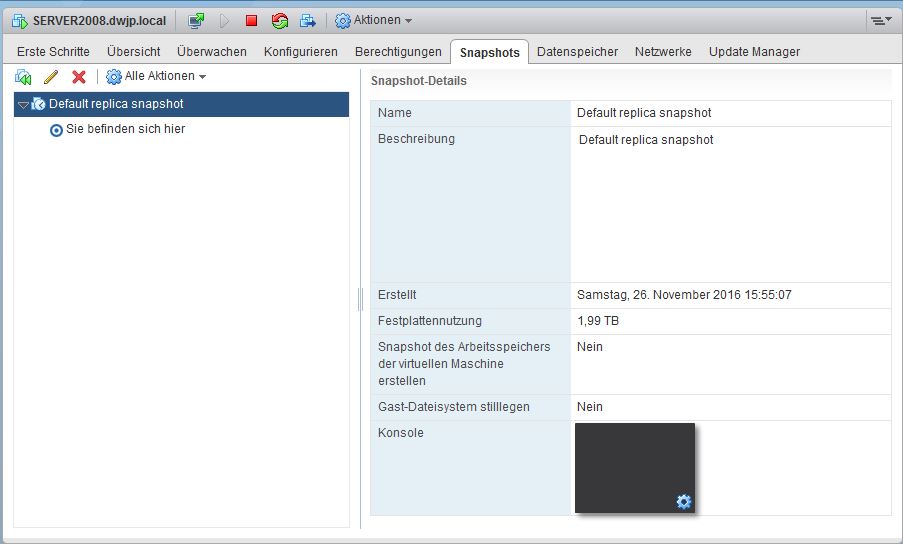903x544 pixels.
Task: Open the Alle Aktionen dropdown
Action: click(x=156, y=77)
